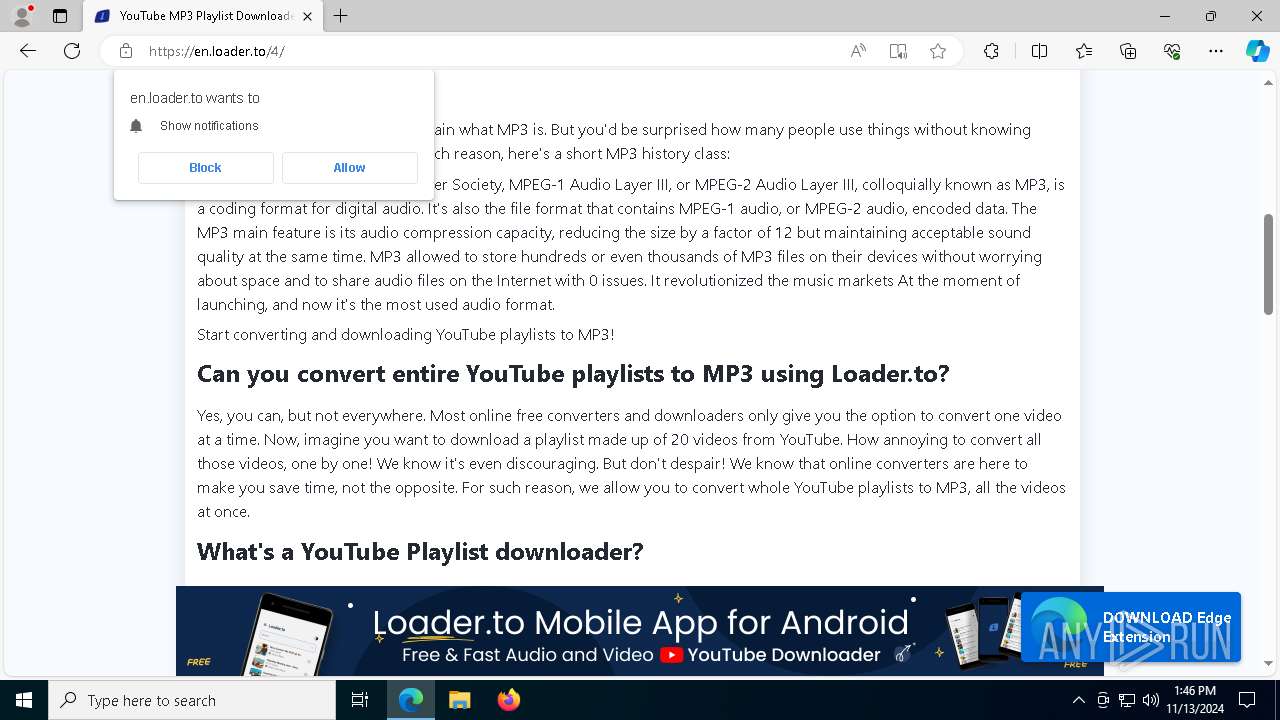
Task: Refresh the current page
Action: pyautogui.click(x=72, y=51)
